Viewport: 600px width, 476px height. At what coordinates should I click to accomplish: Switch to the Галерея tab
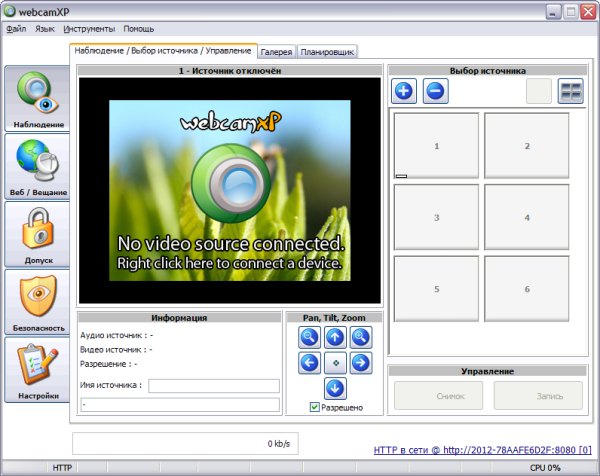click(276, 52)
